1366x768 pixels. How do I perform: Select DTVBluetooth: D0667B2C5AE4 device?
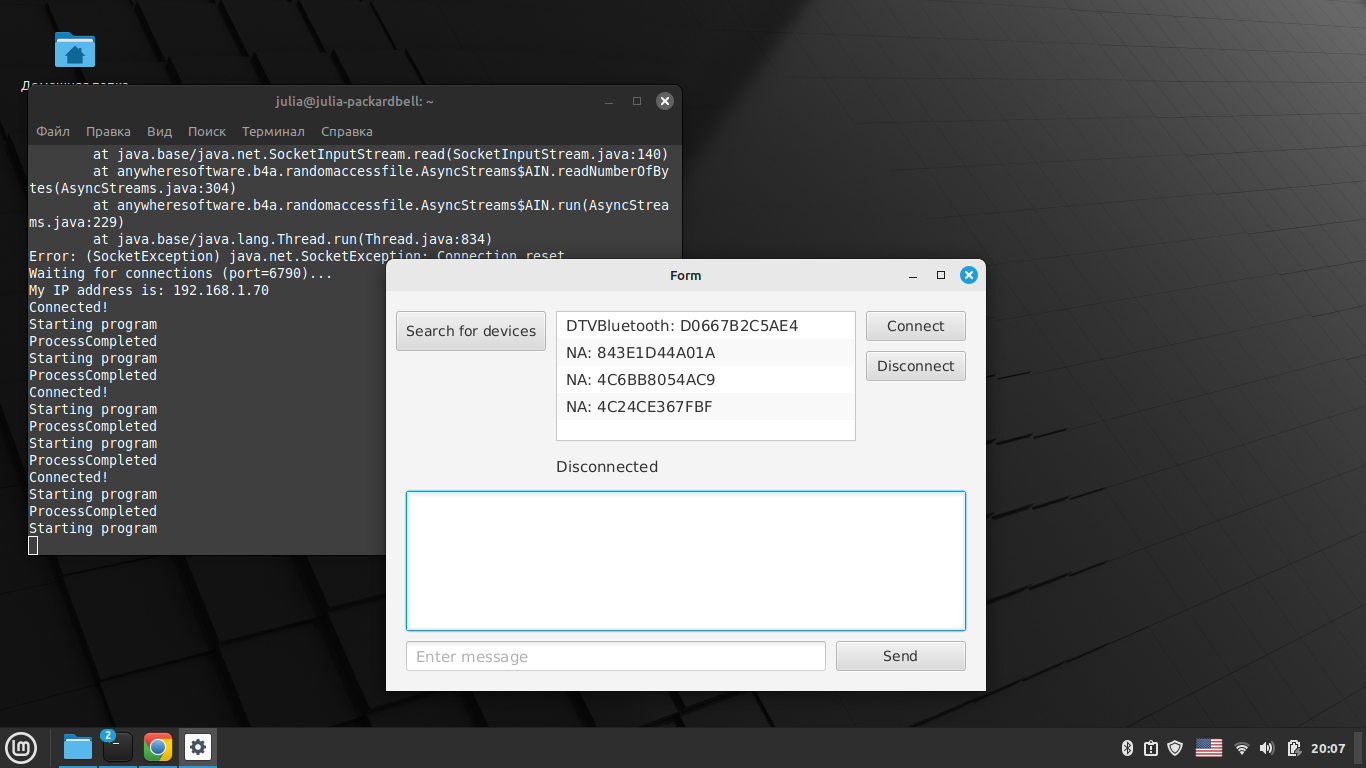pyautogui.click(x=705, y=326)
